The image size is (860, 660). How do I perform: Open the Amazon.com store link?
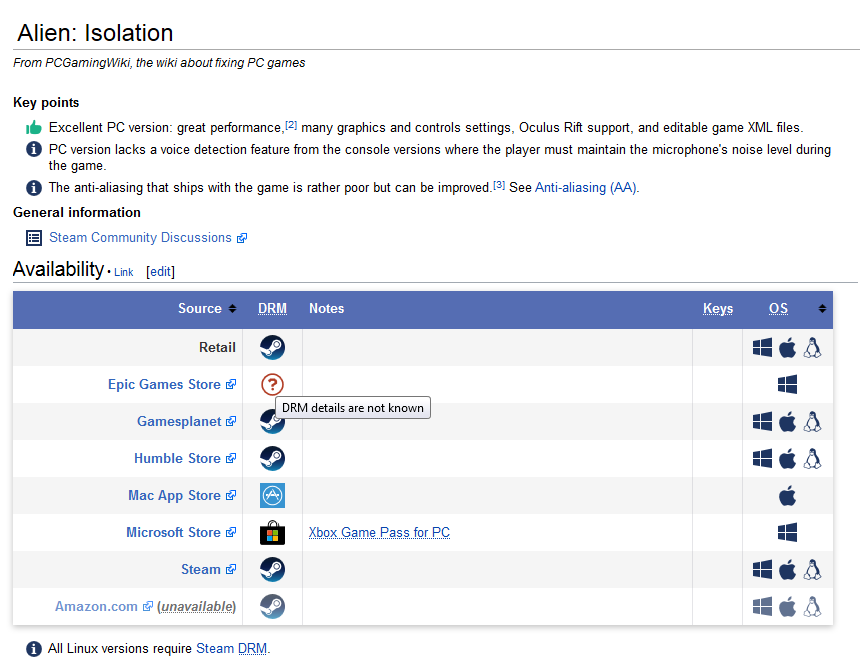click(104, 607)
